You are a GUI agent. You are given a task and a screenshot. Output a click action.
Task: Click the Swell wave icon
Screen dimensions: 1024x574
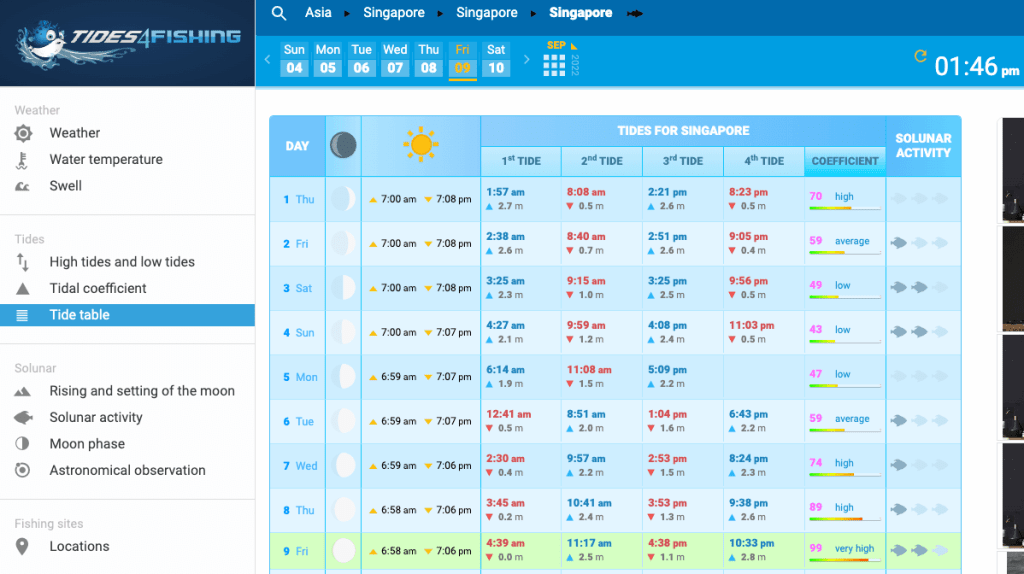click(23, 186)
